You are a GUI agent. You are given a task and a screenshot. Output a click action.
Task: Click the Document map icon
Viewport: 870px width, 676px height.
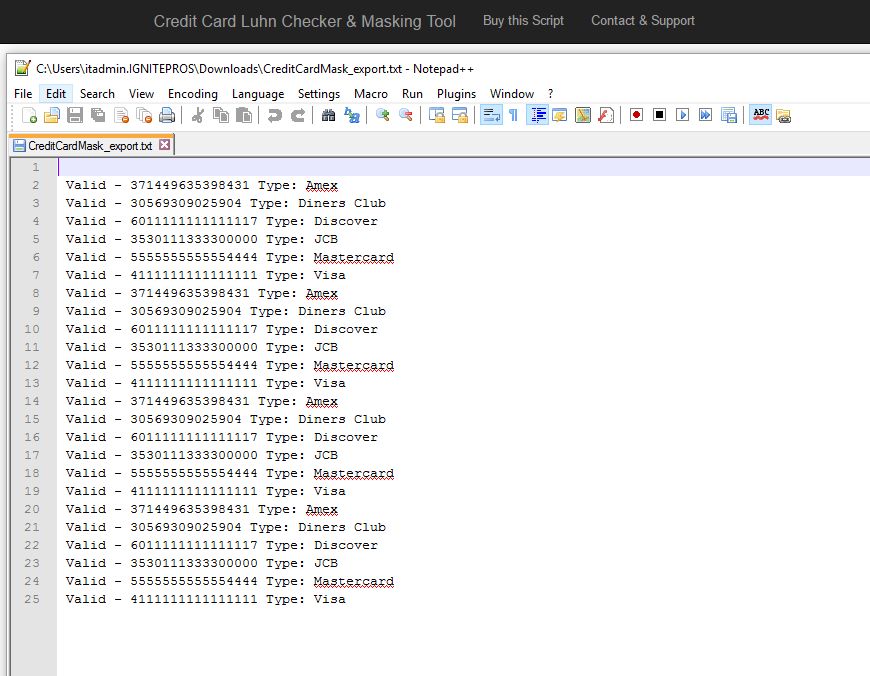click(583, 115)
